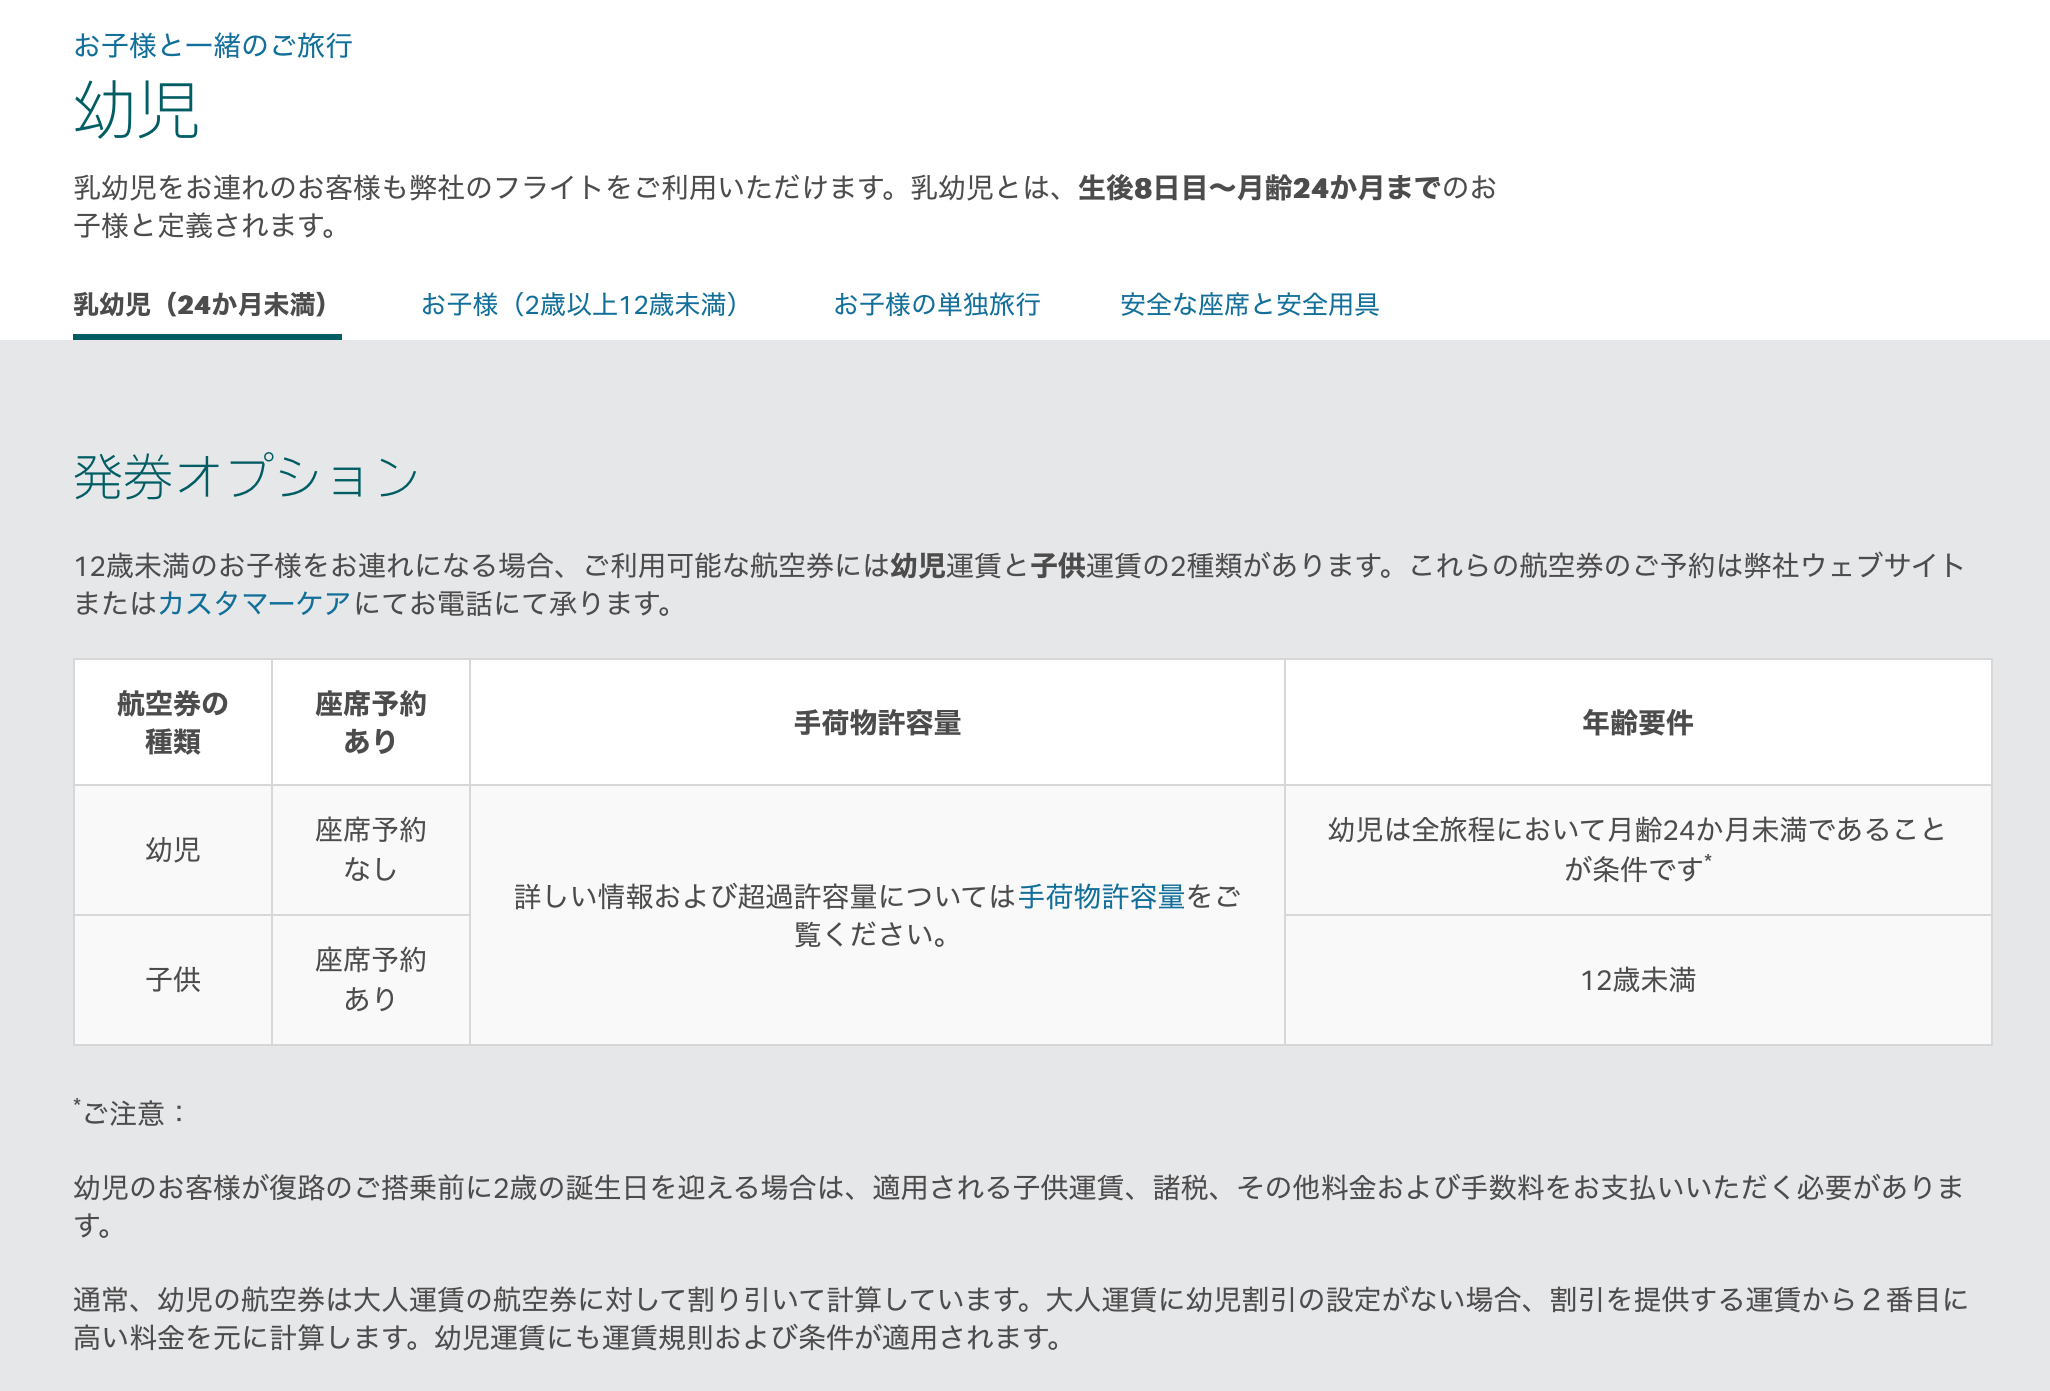Image resolution: width=2050 pixels, height=1391 pixels.
Task: Click the 手荷物許容量 link in the table
Action: coord(1101,897)
